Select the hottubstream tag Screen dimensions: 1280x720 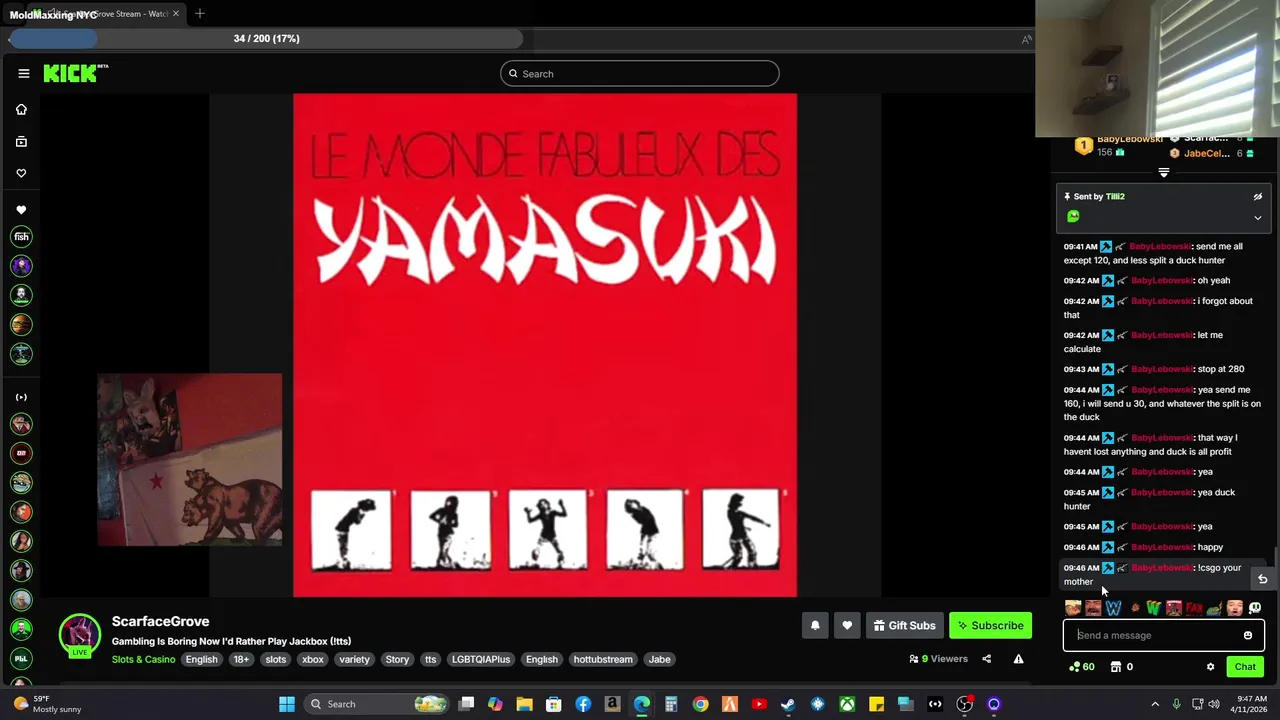(603, 659)
